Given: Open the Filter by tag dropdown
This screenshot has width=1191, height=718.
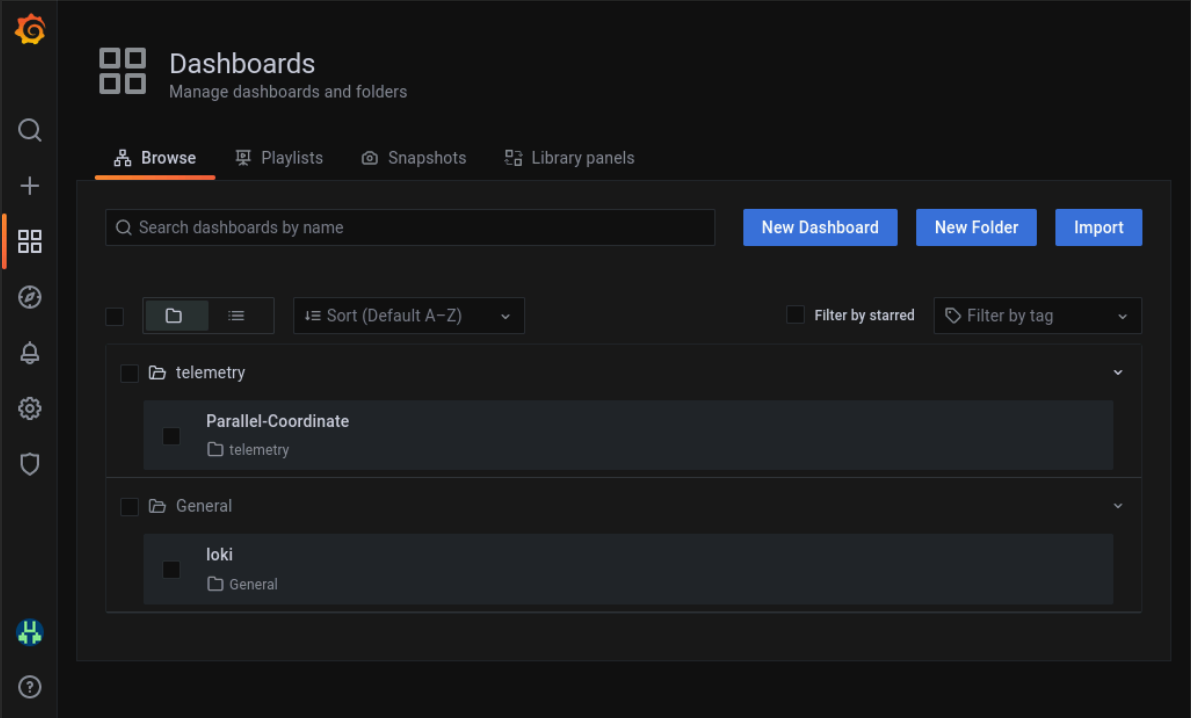Looking at the screenshot, I should 1038,315.
